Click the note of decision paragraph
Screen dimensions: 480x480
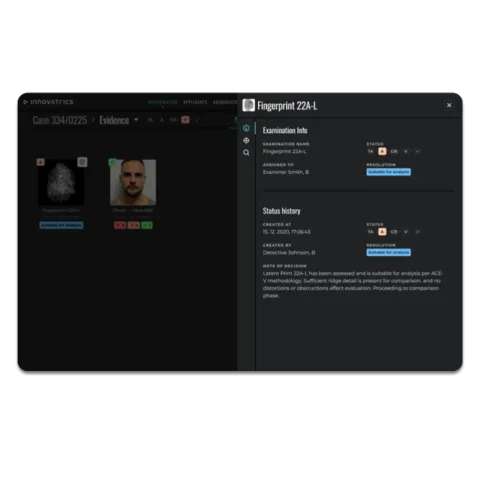click(x=353, y=284)
